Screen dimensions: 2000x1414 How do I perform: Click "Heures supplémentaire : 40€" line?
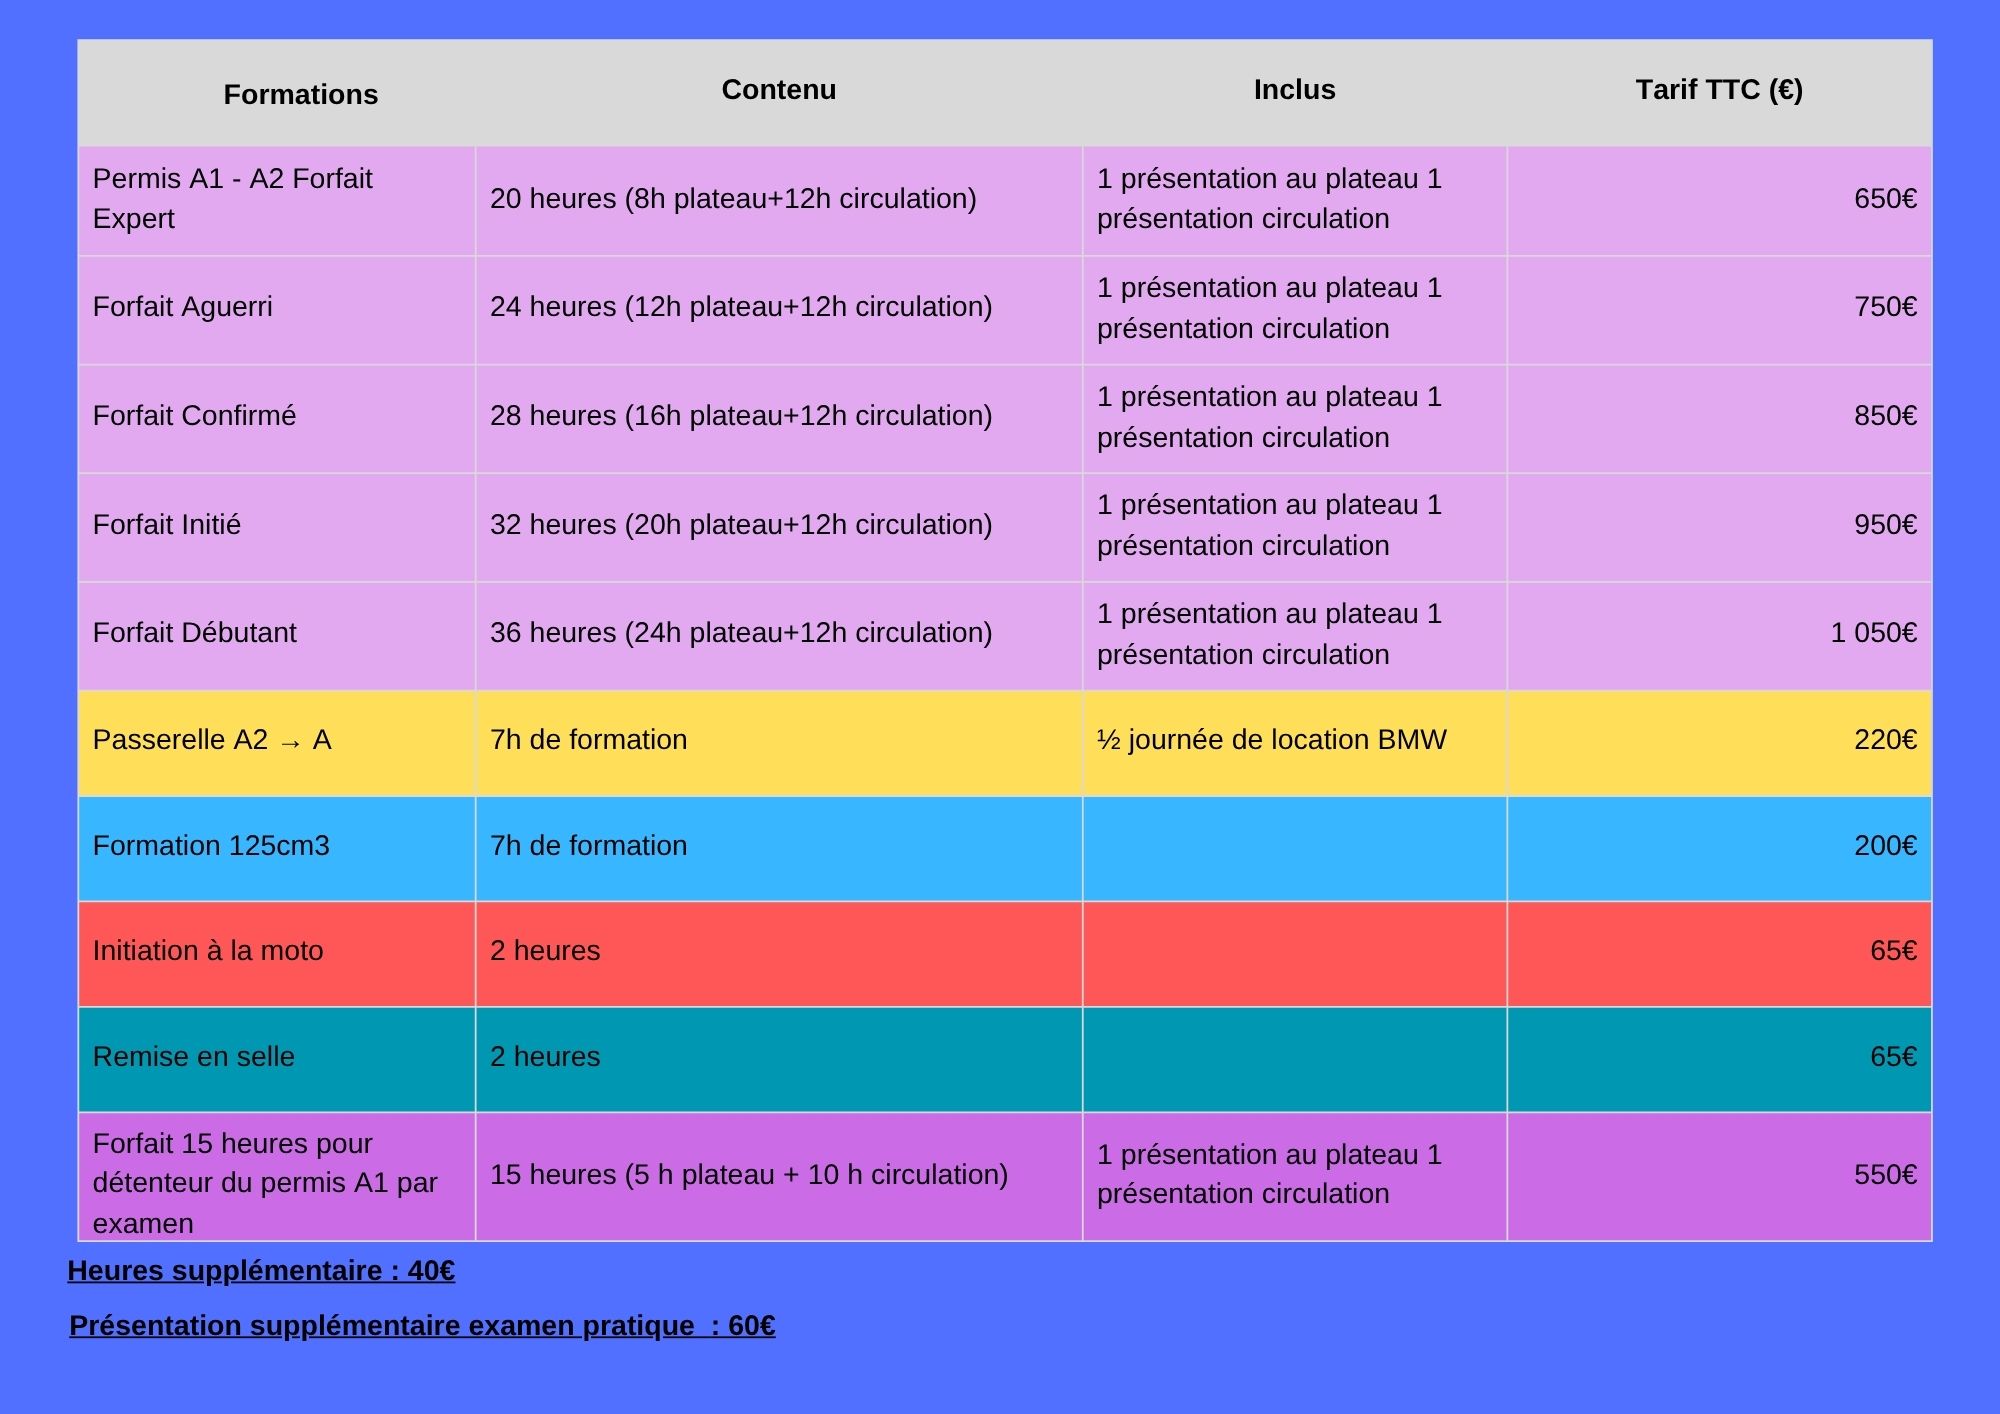click(x=261, y=1271)
